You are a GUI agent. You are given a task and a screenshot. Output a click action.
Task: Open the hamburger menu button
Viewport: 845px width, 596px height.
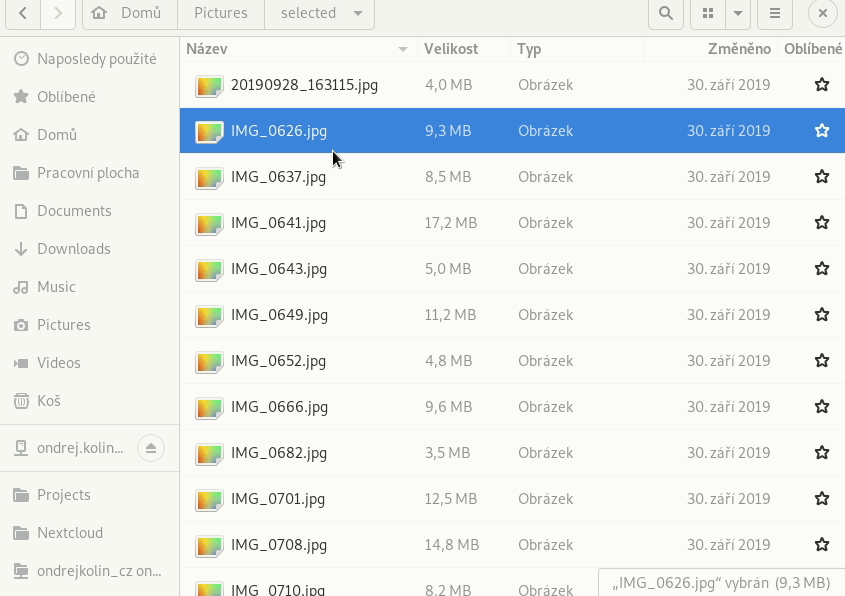coord(775,13)
